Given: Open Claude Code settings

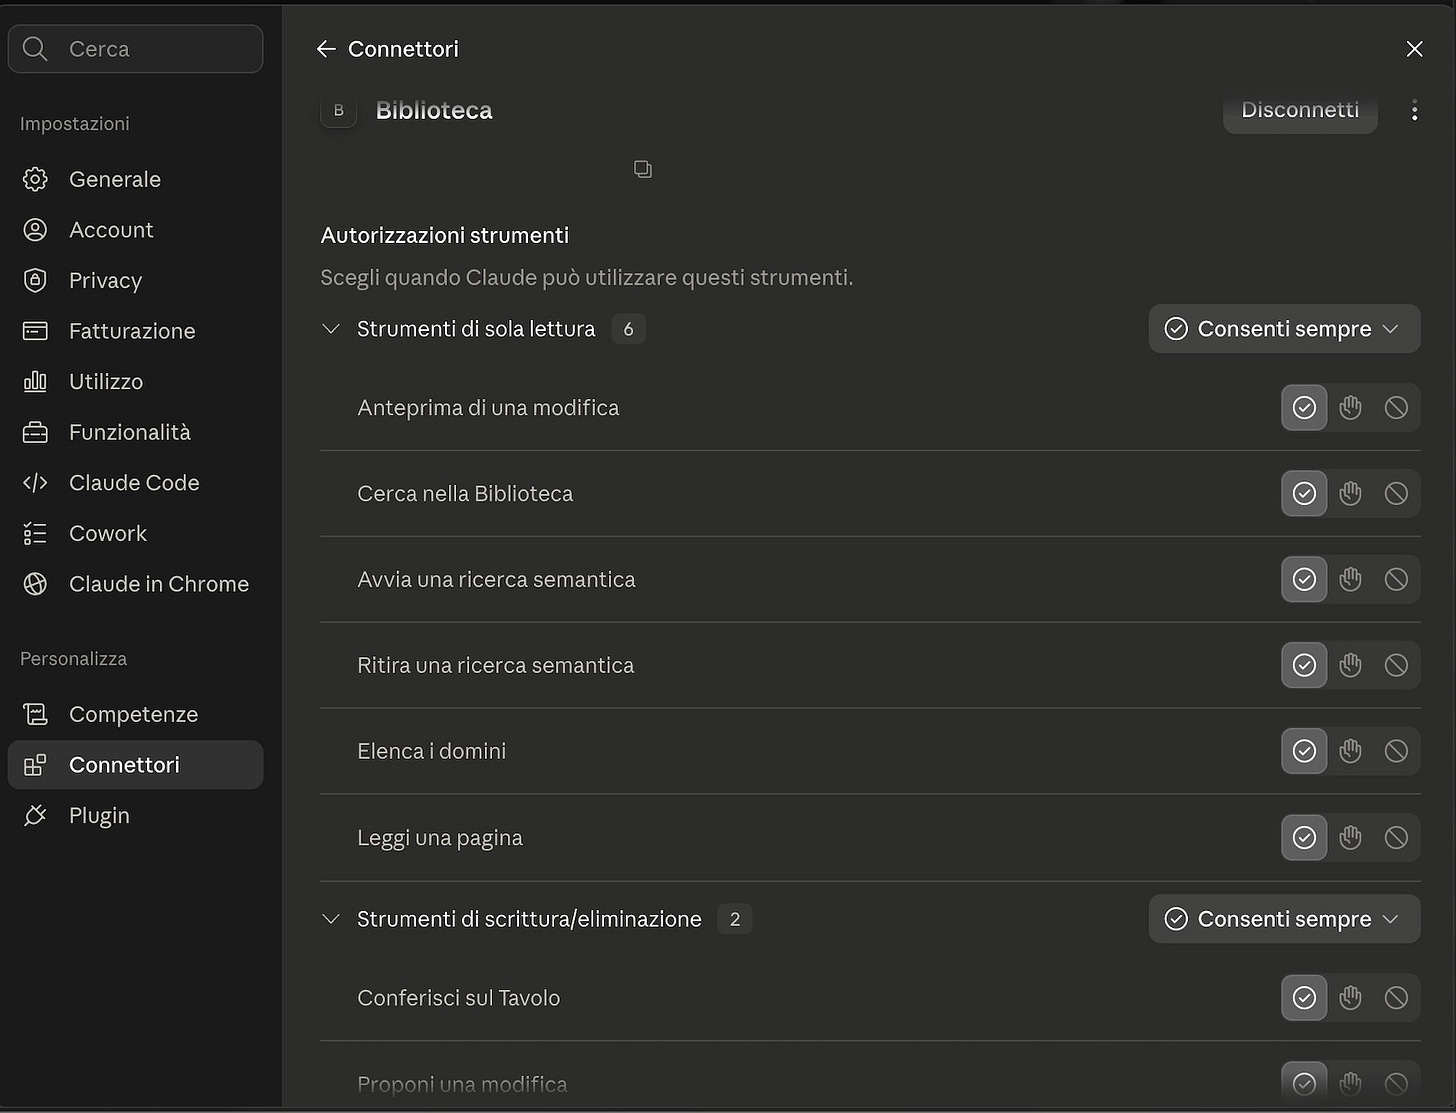Looking at the screenshot, I should pyautogui.click(x=135, y=483).
